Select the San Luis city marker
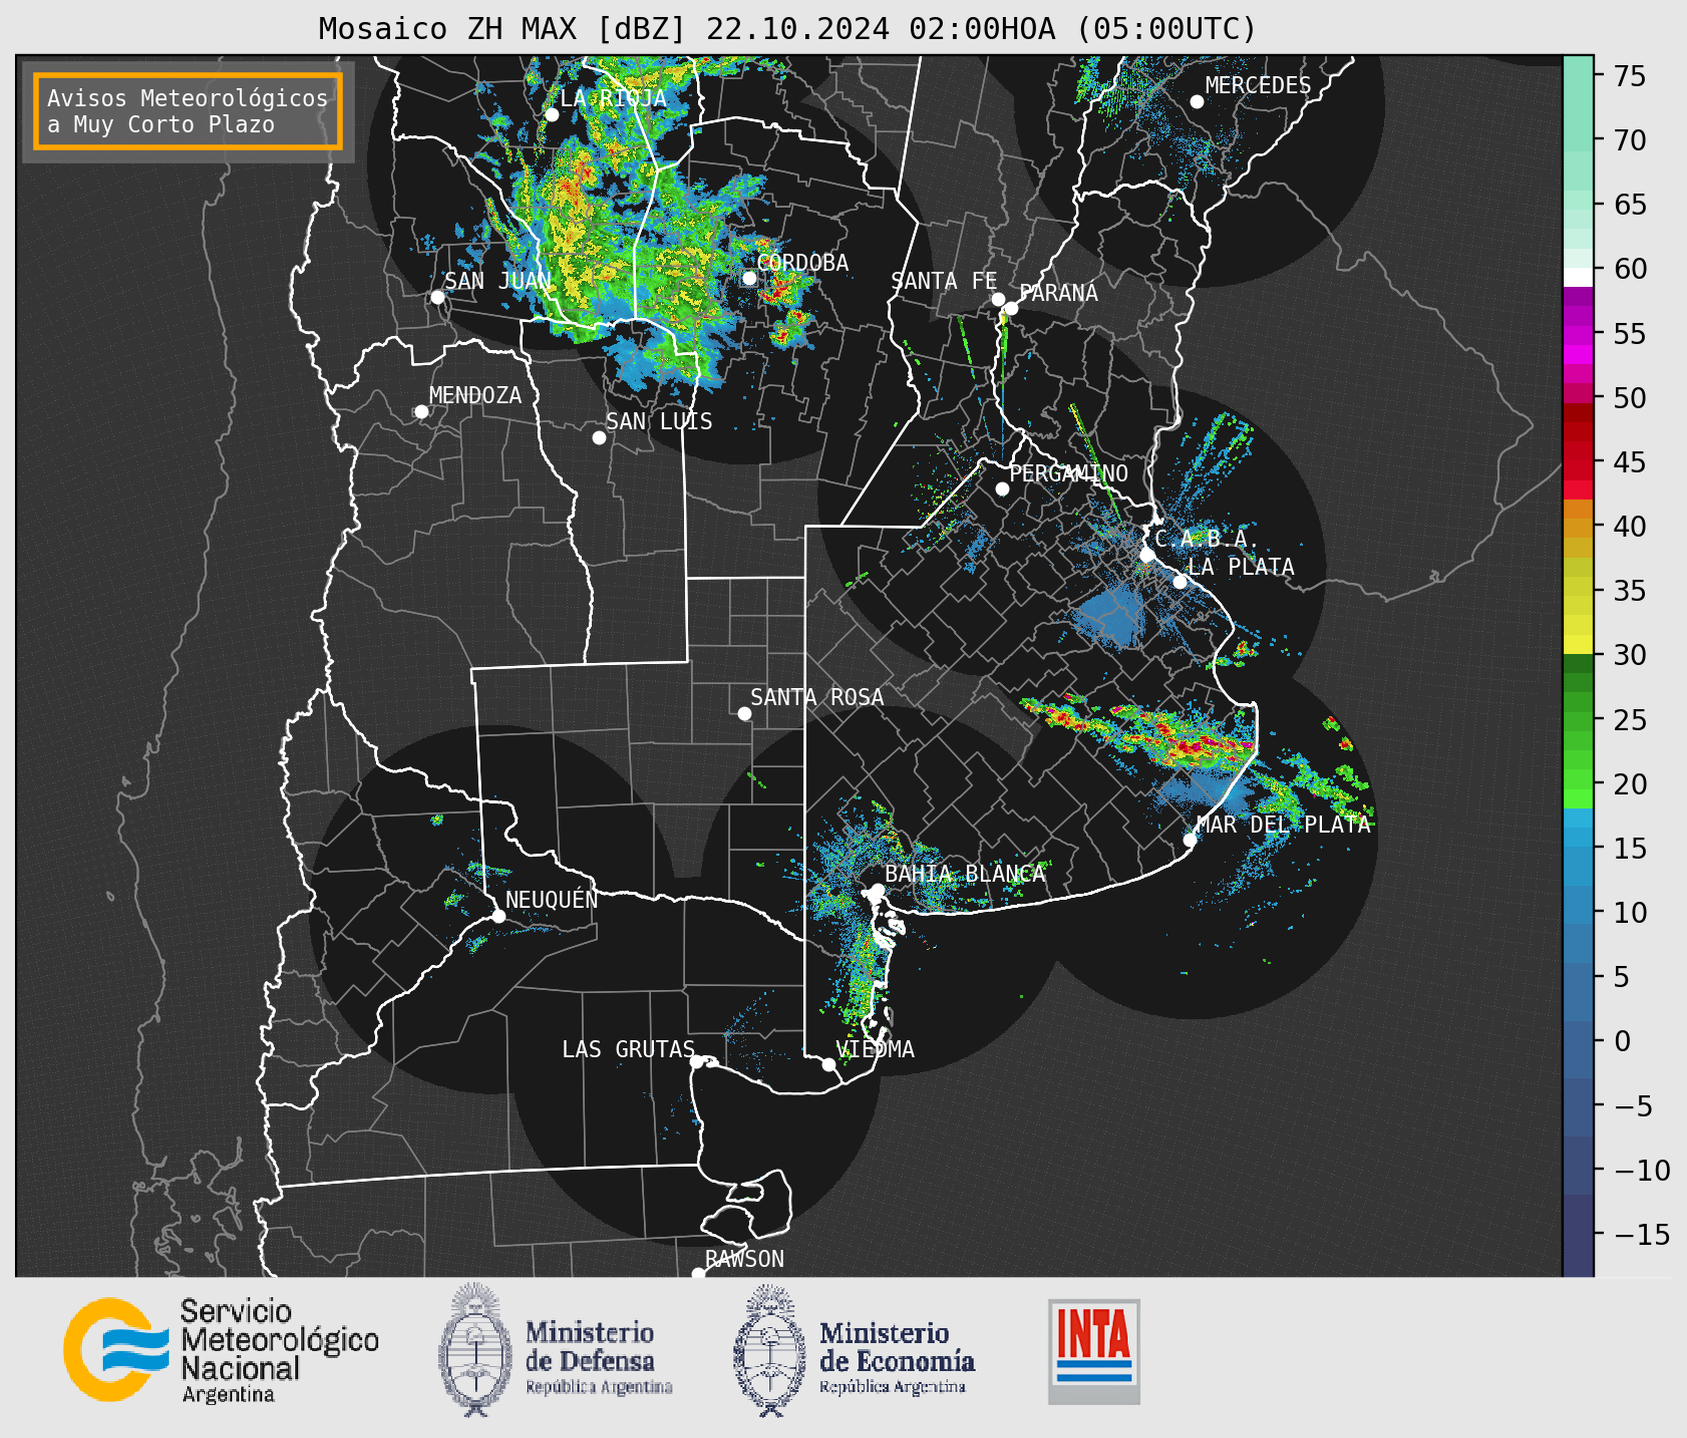The height and width of the screenshot is (1438, 1687). click(x=599, y=438)
